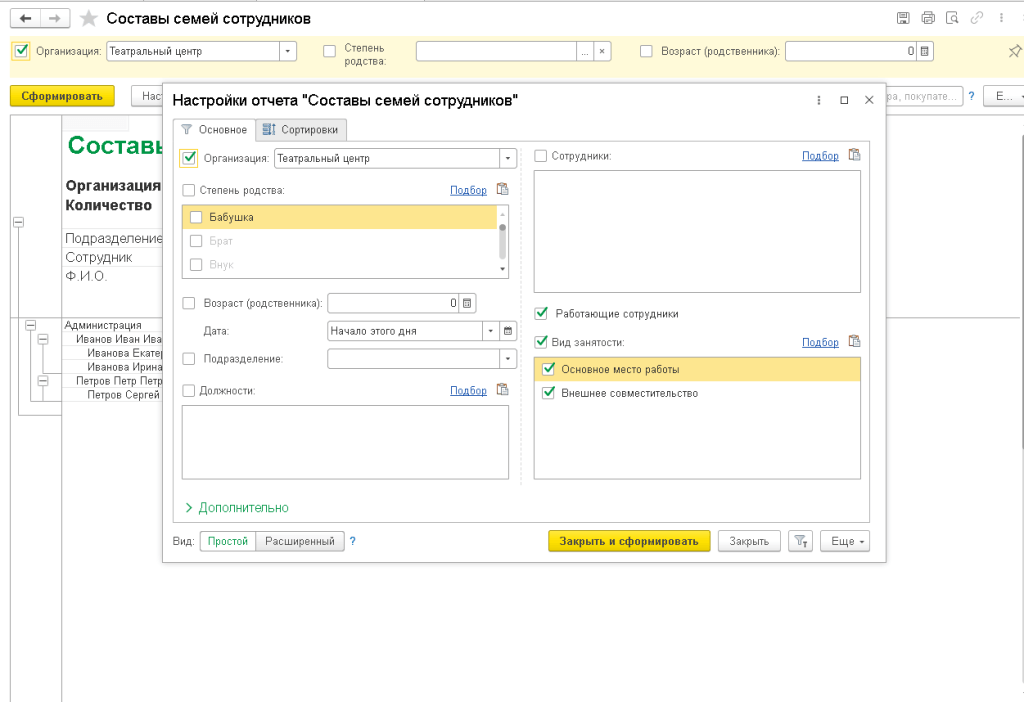The width and height of the screenshot is (1024, 702).
Task: Click scrollbar of Степень родства list
Action: 502,240
